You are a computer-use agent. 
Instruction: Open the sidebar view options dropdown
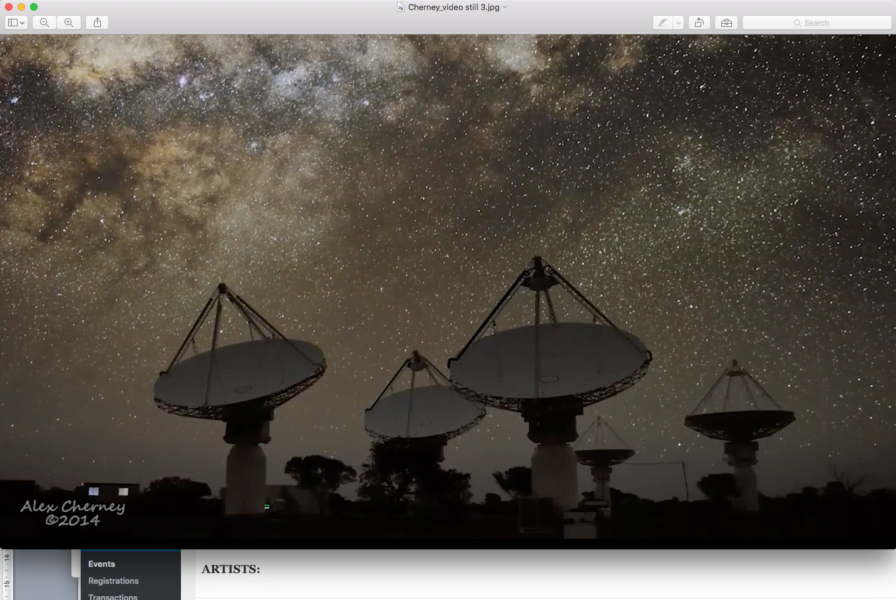16,22
